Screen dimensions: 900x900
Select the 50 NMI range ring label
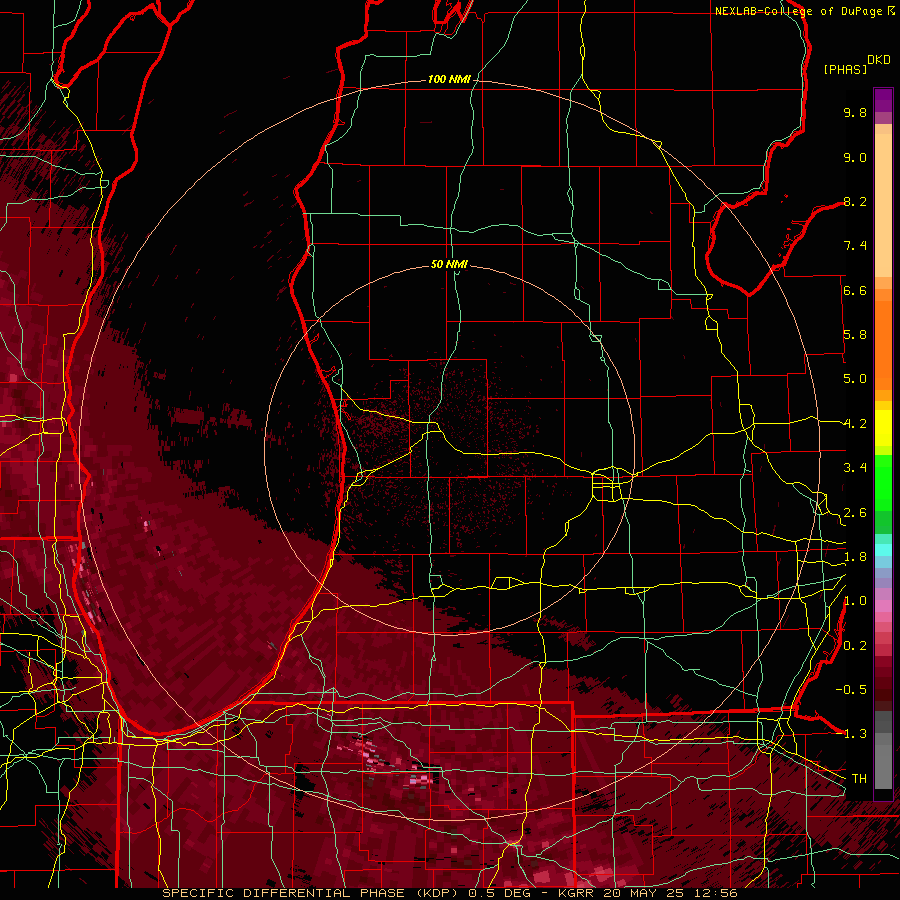(449, 264)
